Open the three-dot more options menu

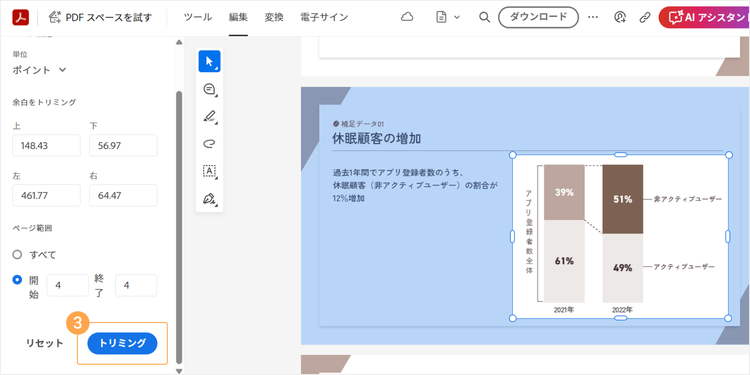(x=593, y=17)
